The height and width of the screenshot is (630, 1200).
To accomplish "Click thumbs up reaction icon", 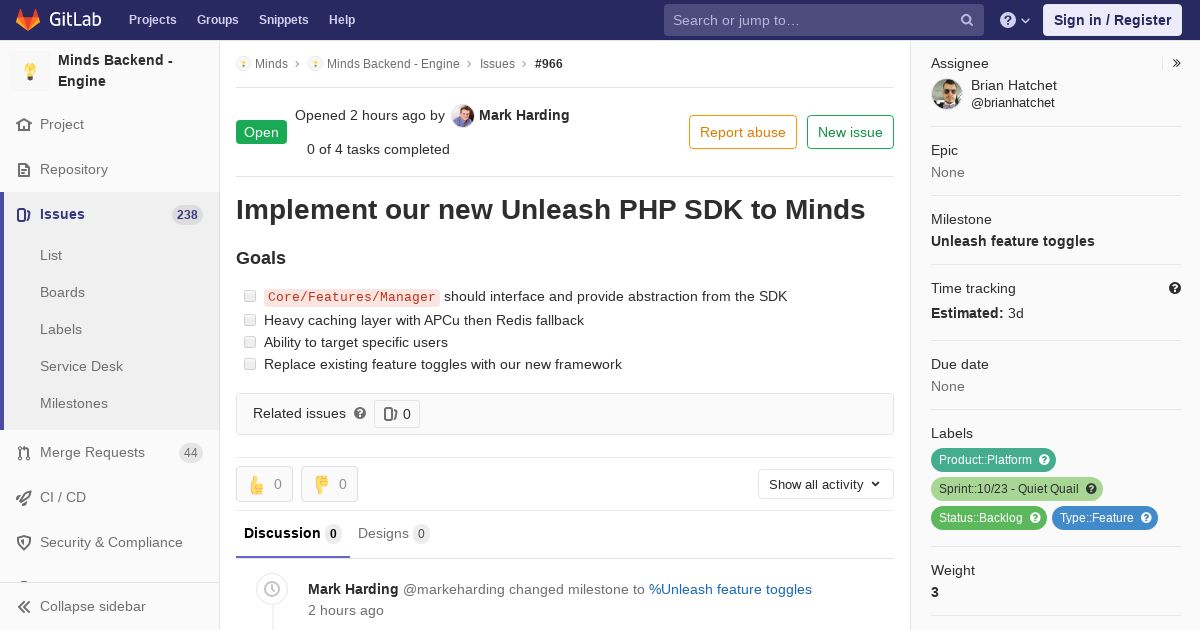I will (x=257, y=485).
